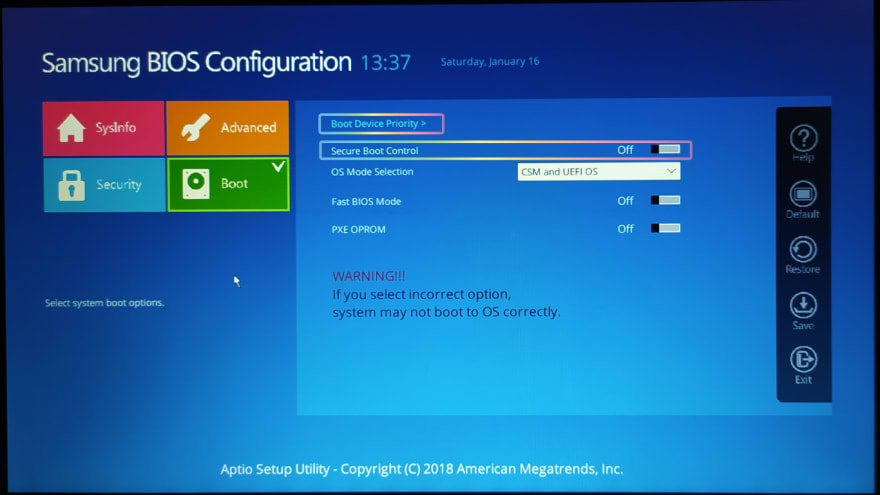This screenshot has width=880, height=495.
Task: Open OS Mode Selection dropdown
Action: coord(599,172)
